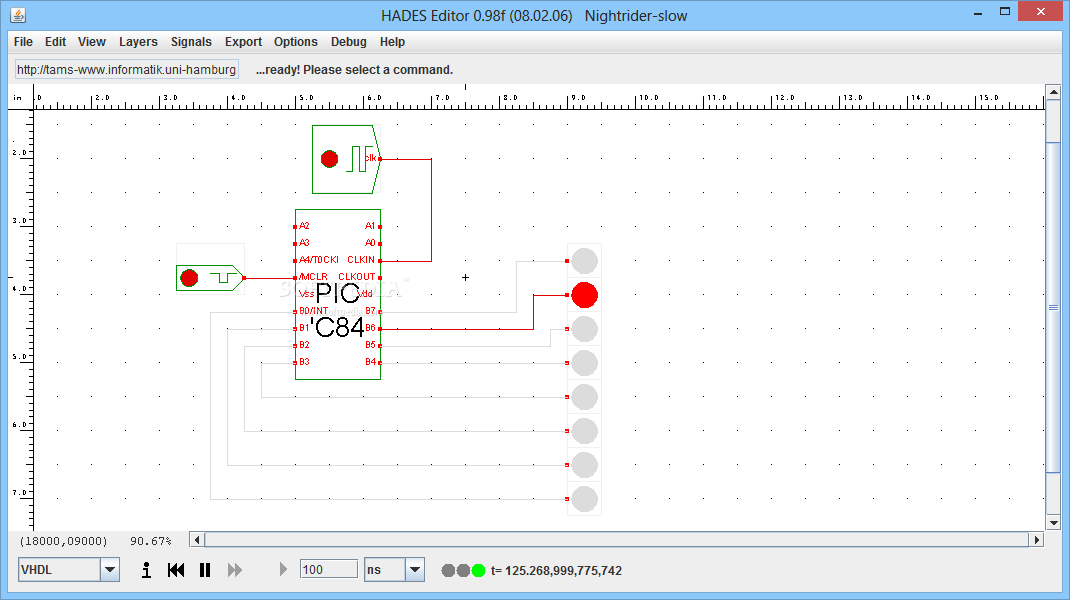Toggle the clock generator's red switch

coord(330,159)
